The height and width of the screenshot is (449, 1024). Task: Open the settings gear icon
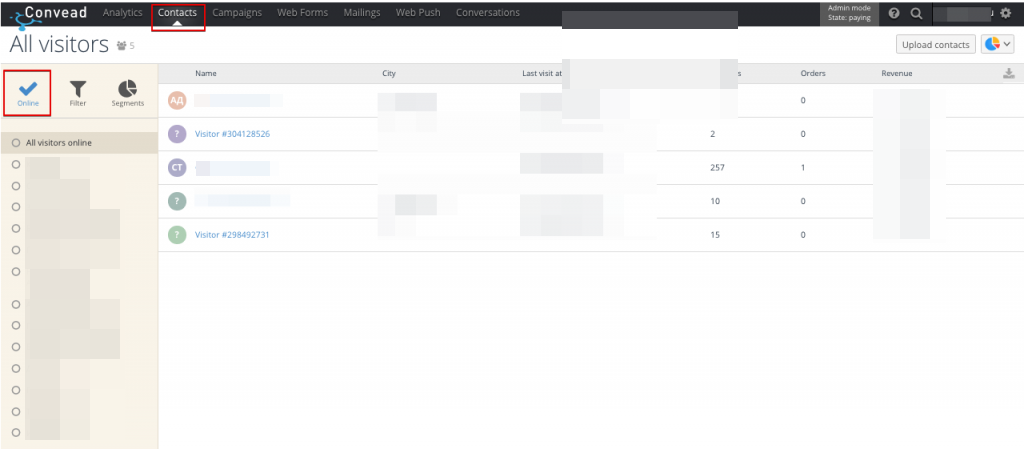point(1006,13)
